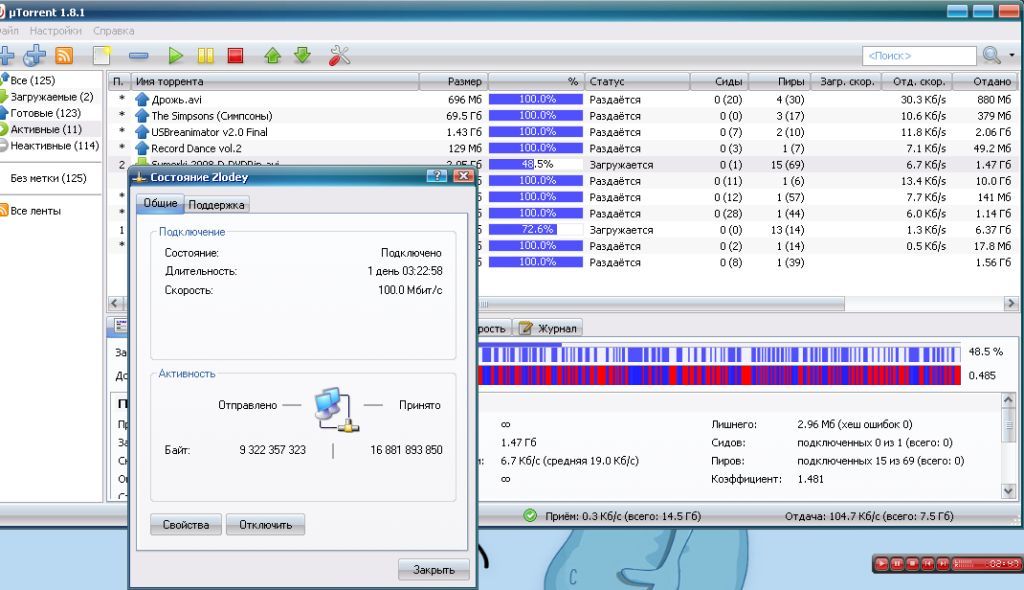This screenshot has height=590, width=1024.
Task: Switch to the Поддержка tab
Action: tap(216, 205)
